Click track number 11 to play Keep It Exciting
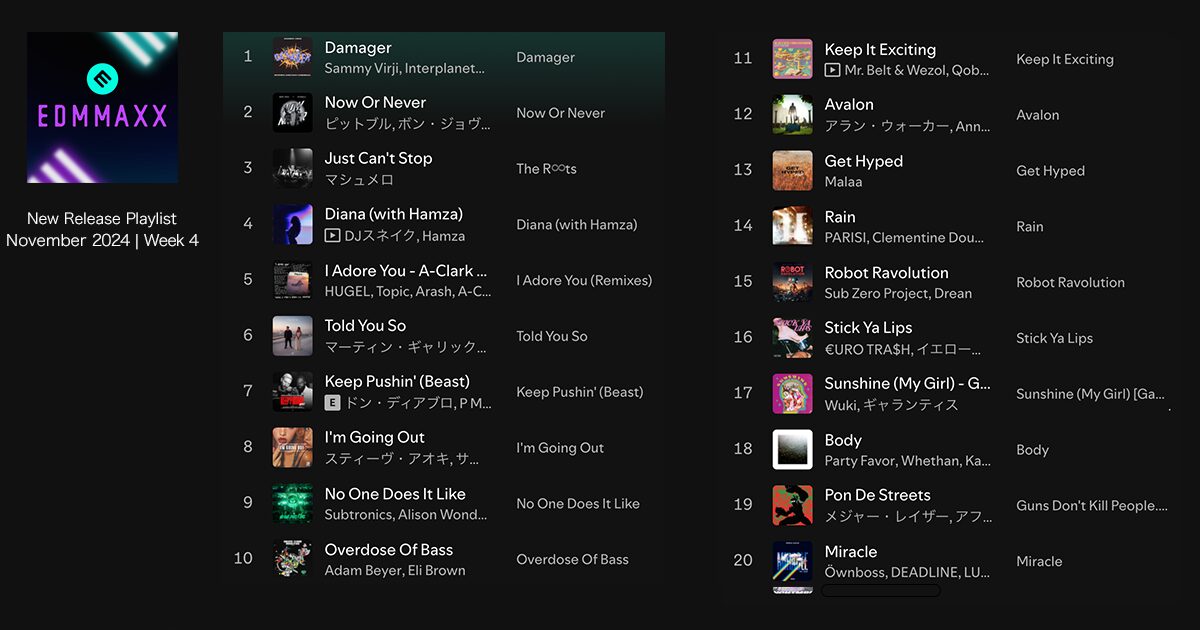 point(742,59)
